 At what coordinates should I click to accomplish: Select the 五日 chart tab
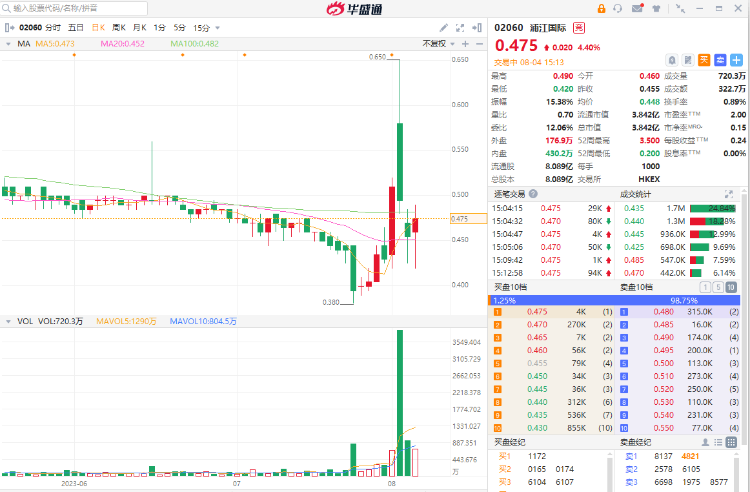tap(76, 28)
